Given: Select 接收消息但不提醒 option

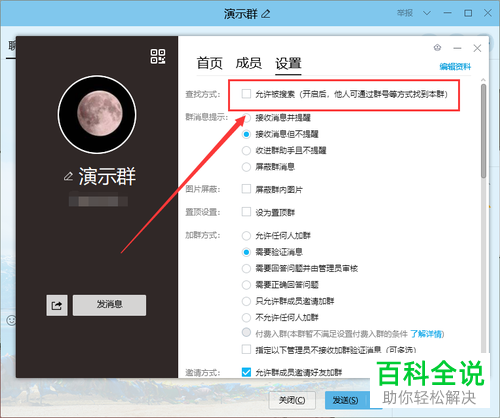Looking at the screenshot, I should point(246,134).
